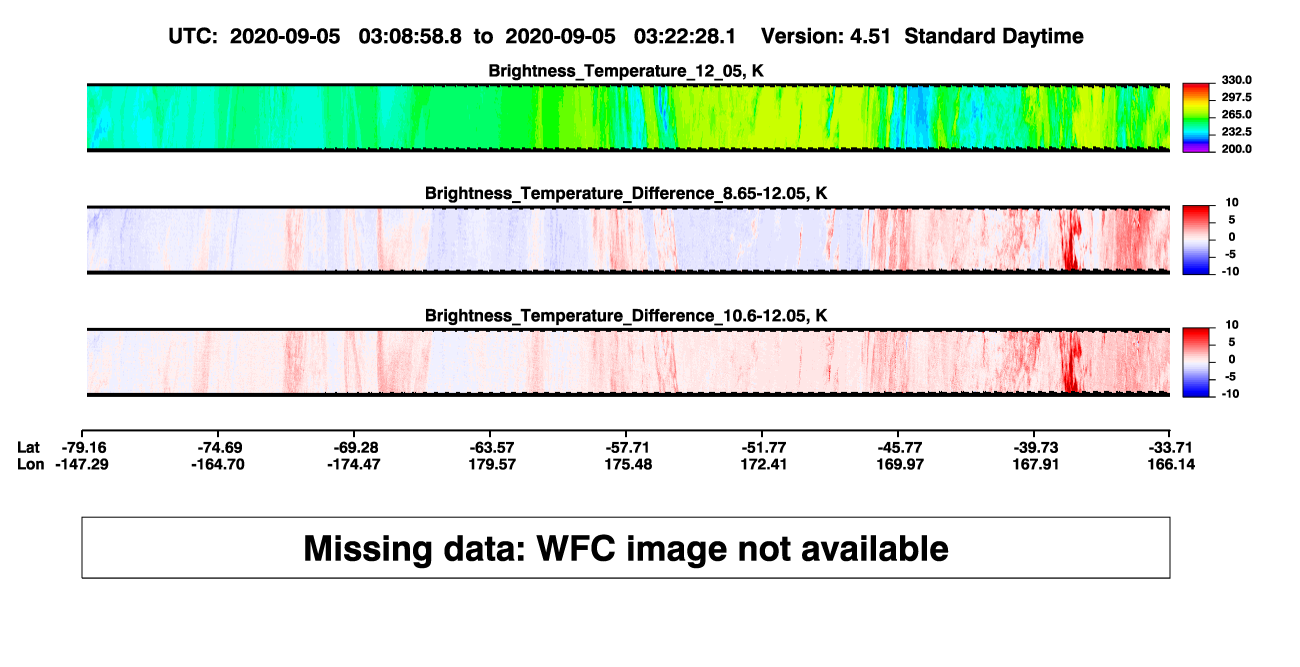The height and width of the screenshot is (667, 1300).
Task: Click the Missing data WFC image box
Action: pyautogui.click(x=626, y=547)
